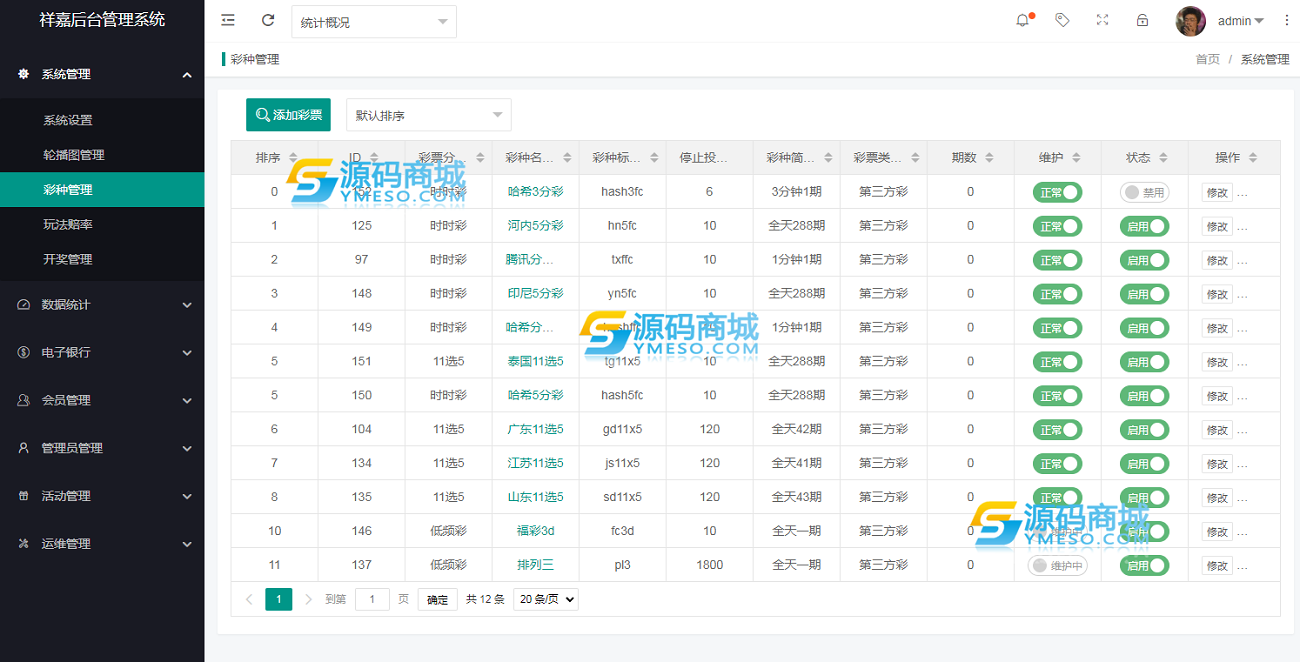This screenshot has width=1300, height=662.
Task: Open the vertical three-dot more menu
Action: (x=1287, y=20)
